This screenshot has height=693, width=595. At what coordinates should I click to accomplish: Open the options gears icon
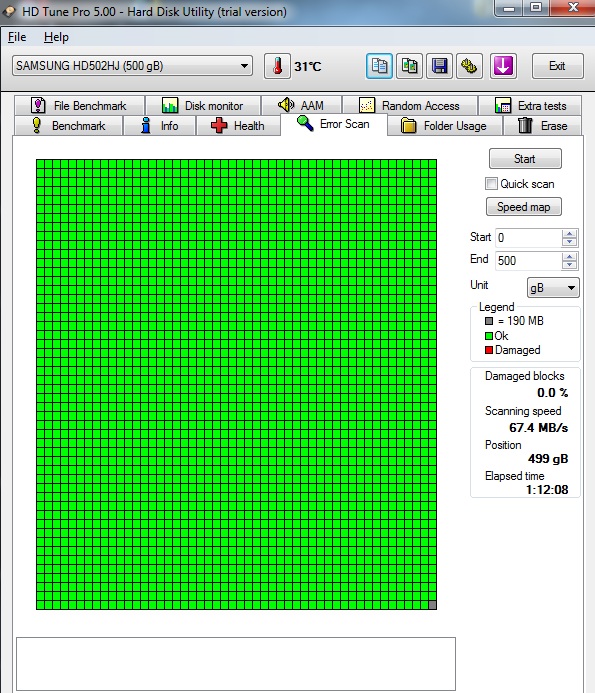(x=469, y=66)
